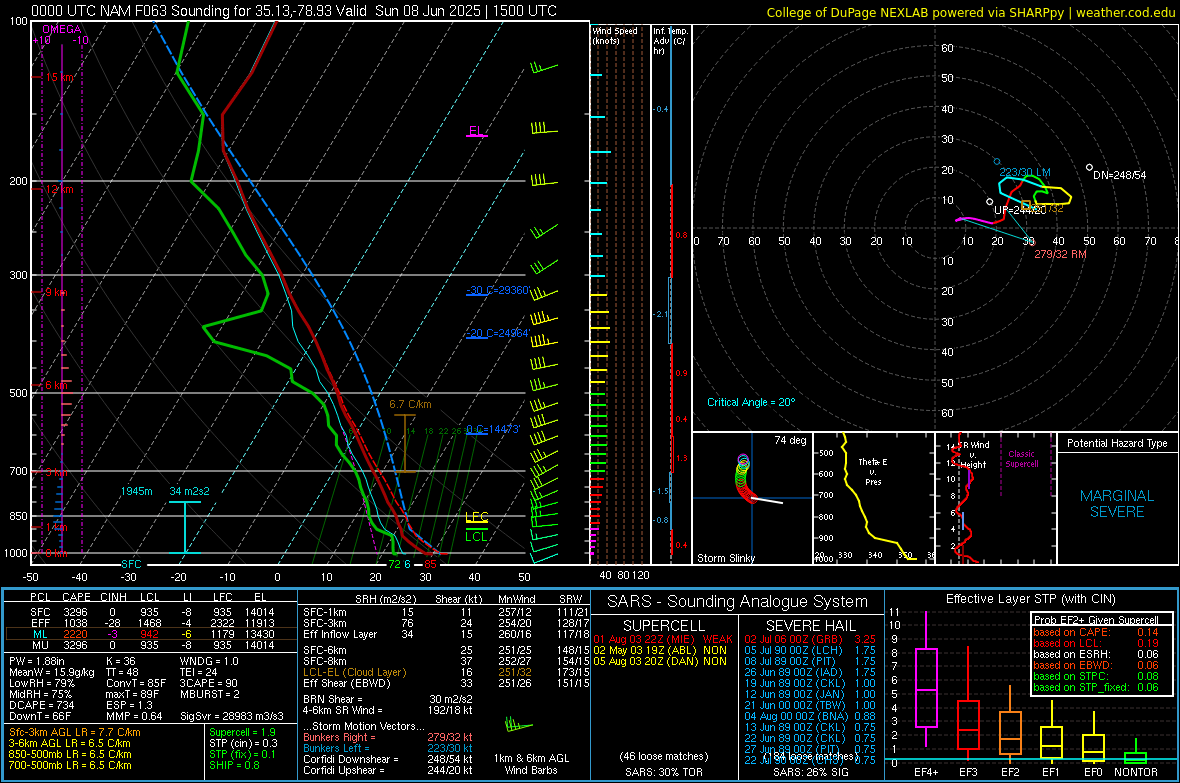Screen dimensions: 1180x783
Task: Select the magenta 'EL' marker on the skew-T
Action: 476,131
